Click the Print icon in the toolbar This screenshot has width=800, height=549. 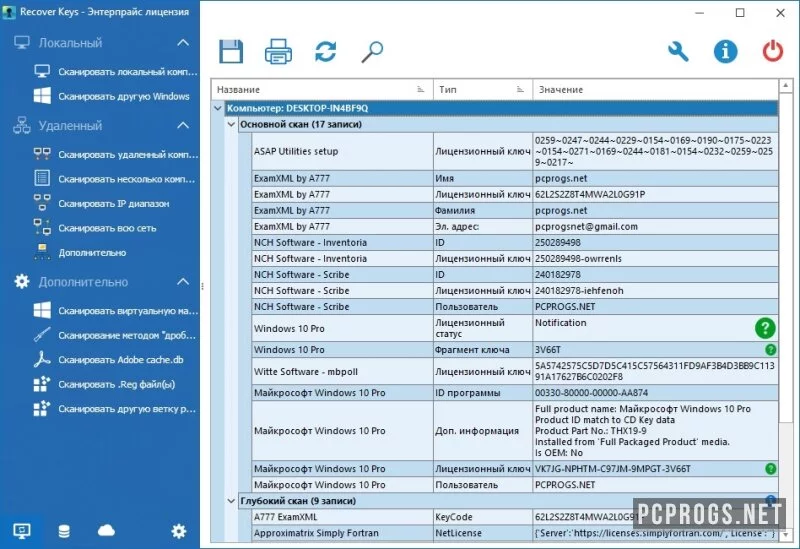(278, 52)
